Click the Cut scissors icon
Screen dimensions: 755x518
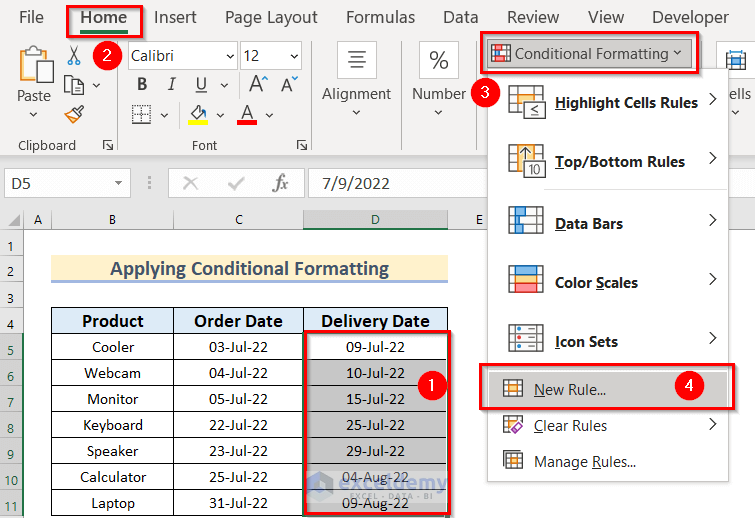pyautogui.click(x=74, y=55)
